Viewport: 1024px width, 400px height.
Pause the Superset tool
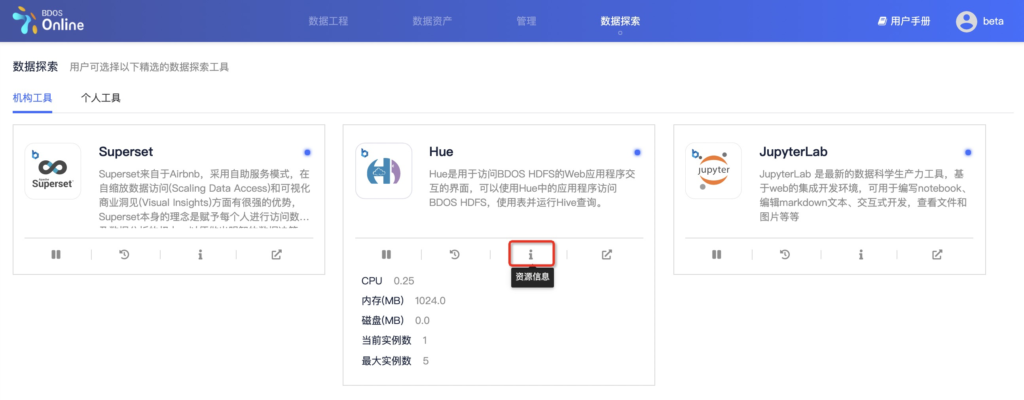pos(56,254)
